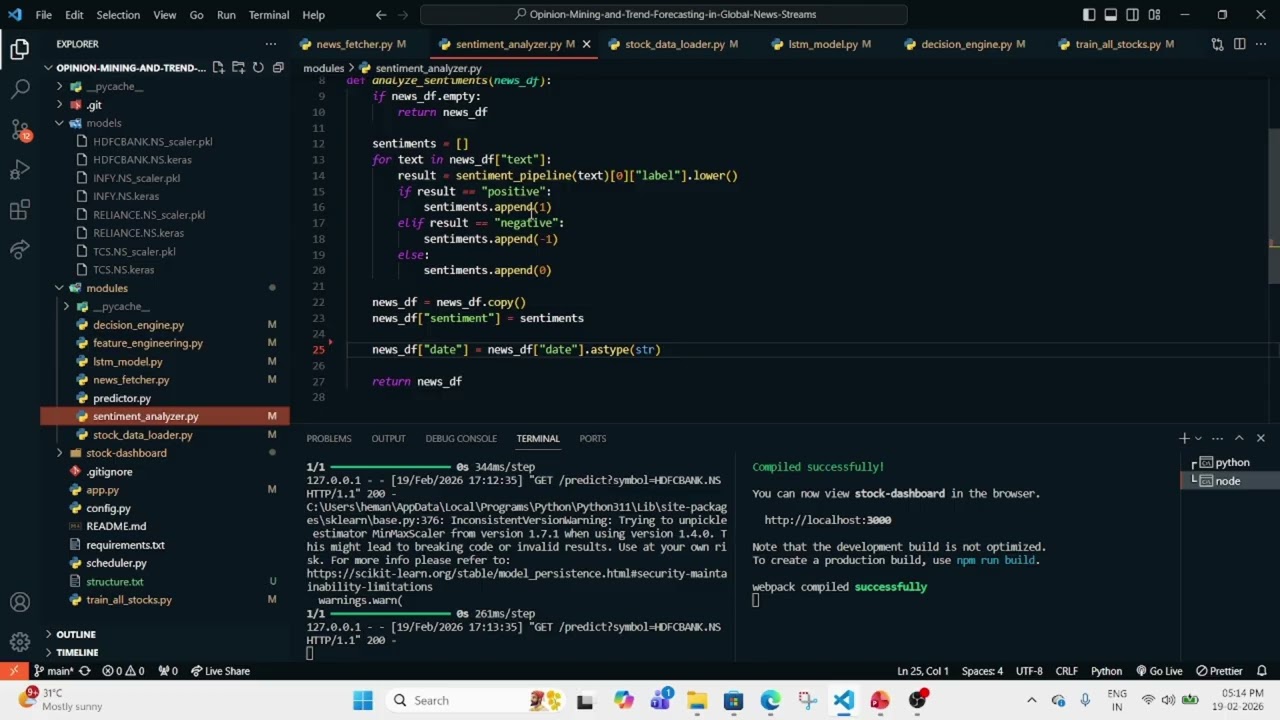Collapse all folders in Explorer

[x=278, y=68]
